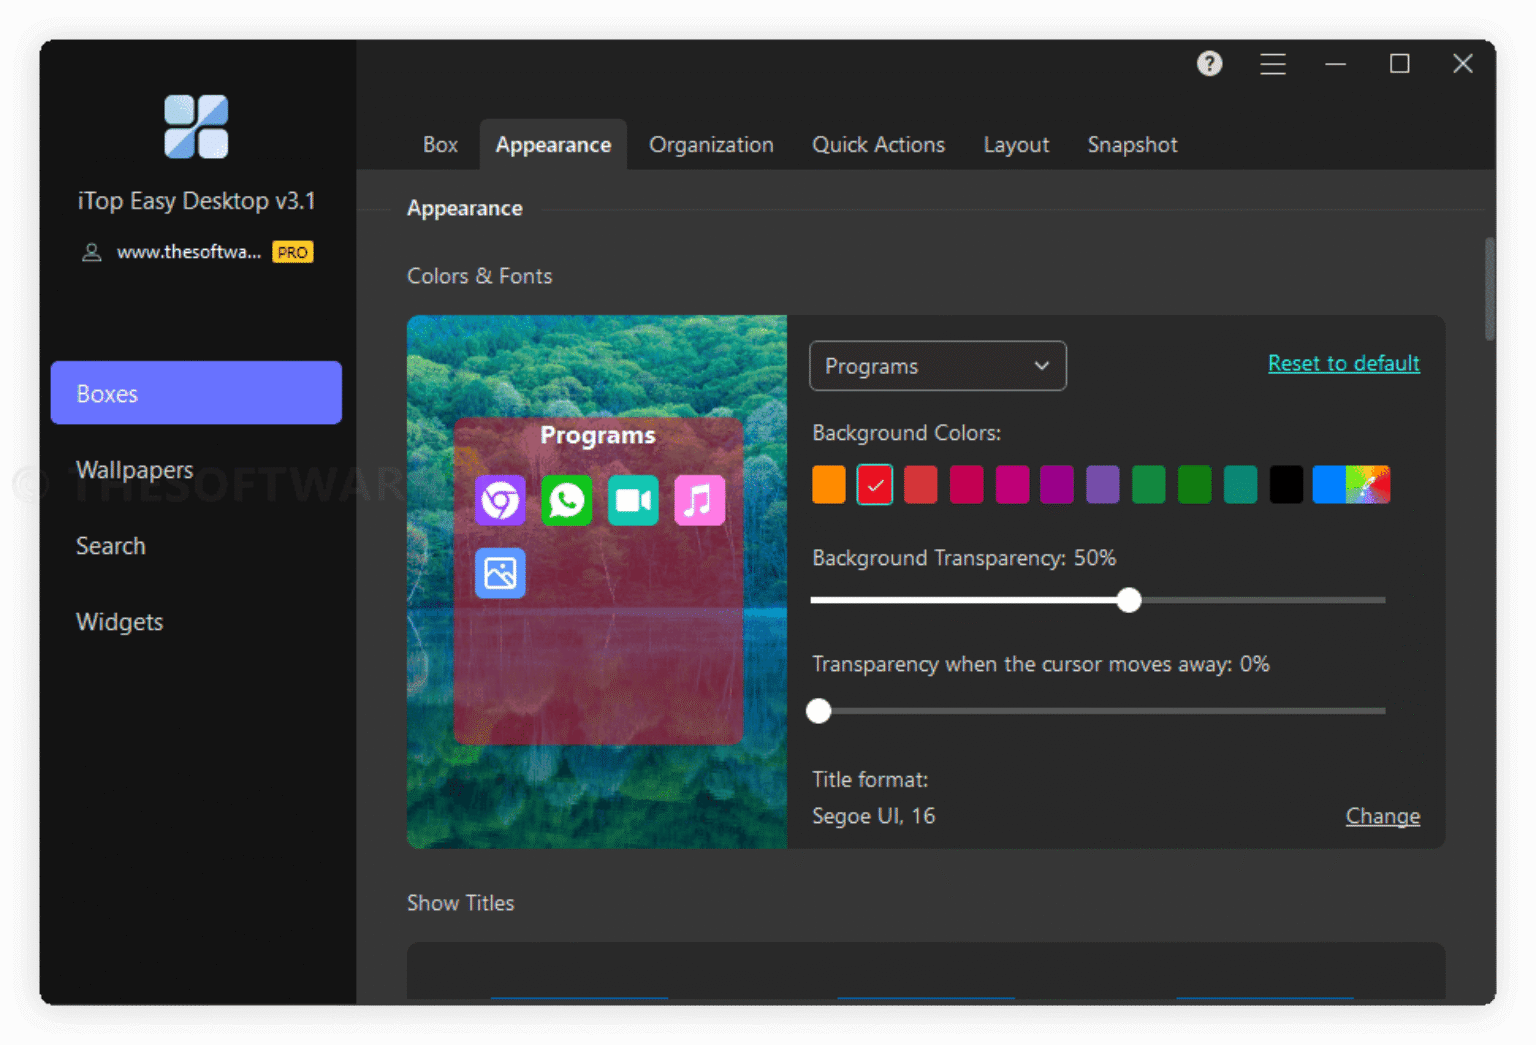Open the WhatsApp icon in the preview box
Viewport: 1536px width, 1045px height.
coord(566,501)
